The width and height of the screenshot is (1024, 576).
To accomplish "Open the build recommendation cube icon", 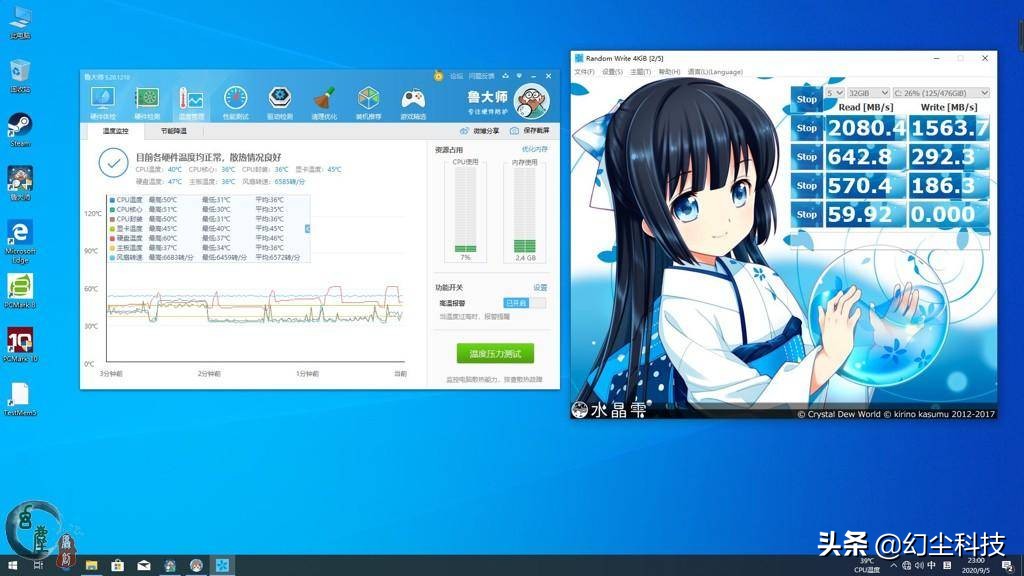I will [x=368, y=103].
